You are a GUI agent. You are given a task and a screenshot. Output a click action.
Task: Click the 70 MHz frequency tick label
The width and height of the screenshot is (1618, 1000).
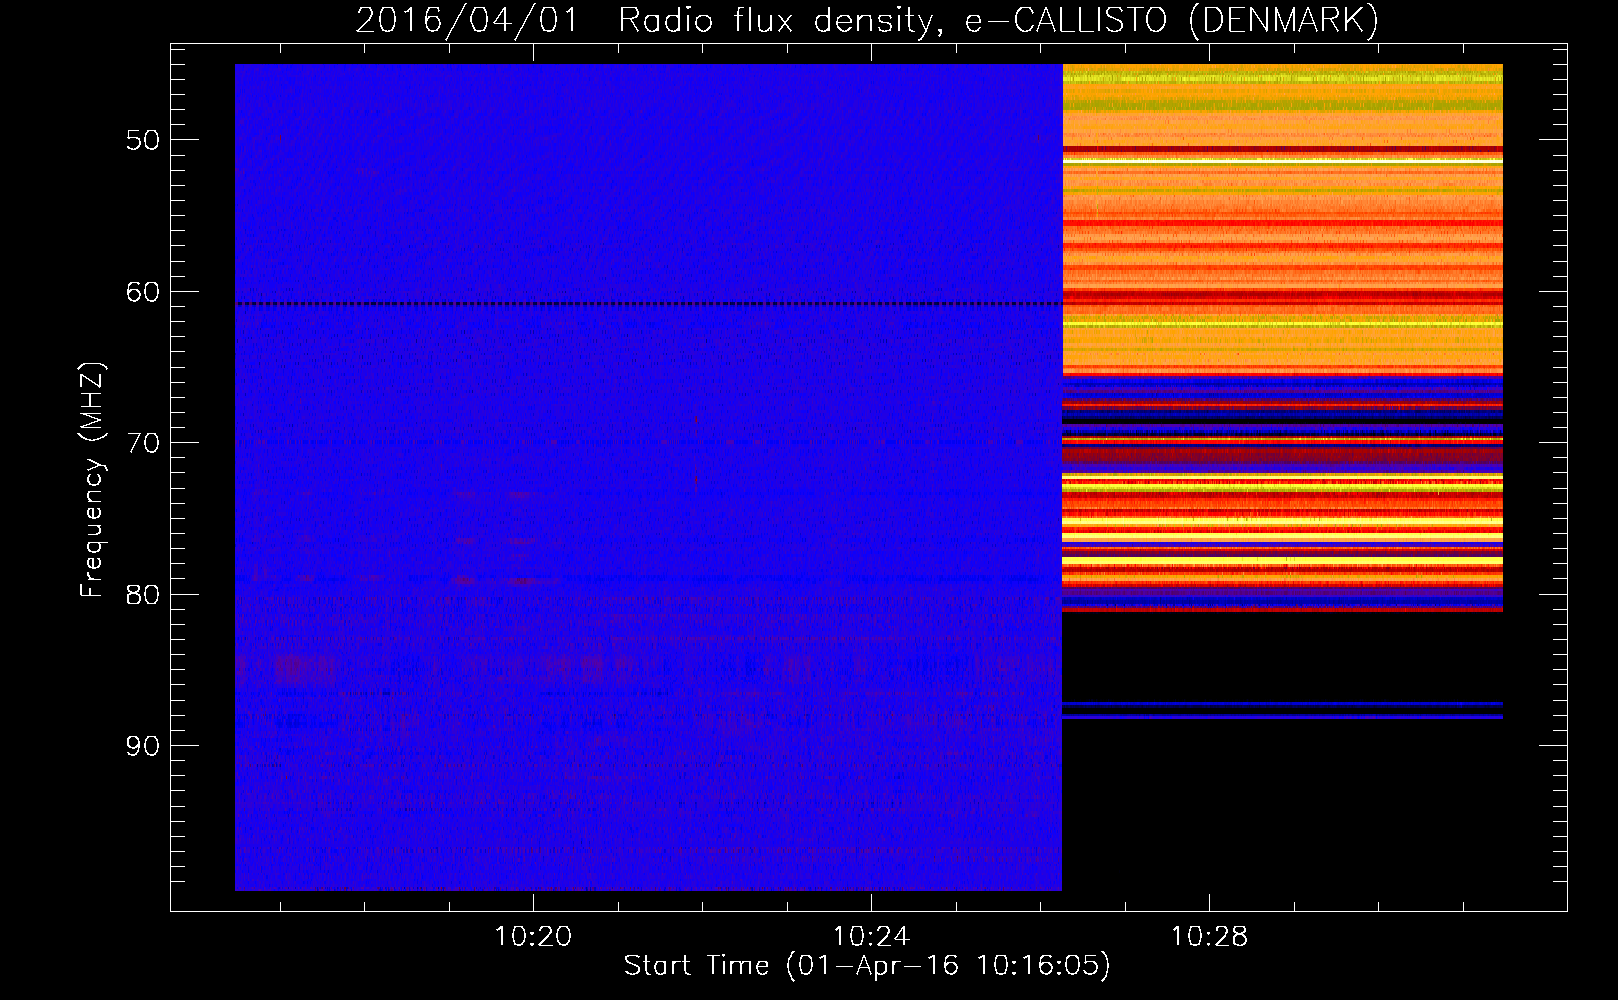point(143,443)
